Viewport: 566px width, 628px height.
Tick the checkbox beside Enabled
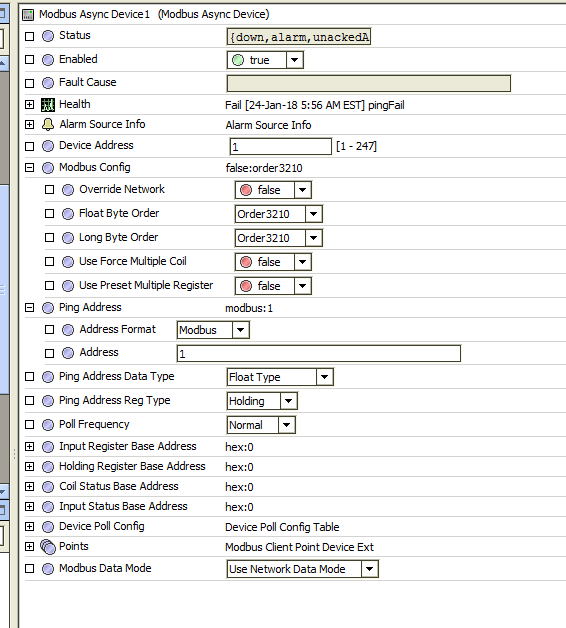point(29,60)
